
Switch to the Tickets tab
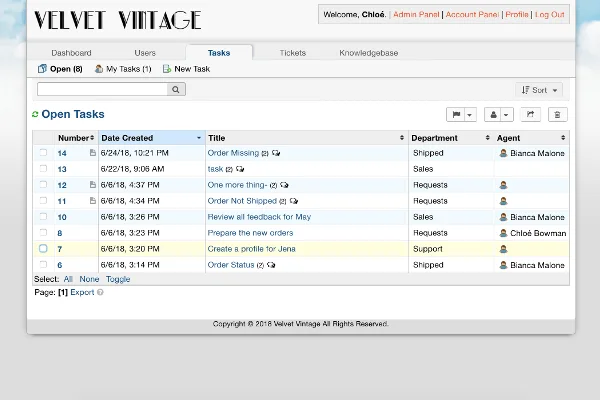pos(293,53)
